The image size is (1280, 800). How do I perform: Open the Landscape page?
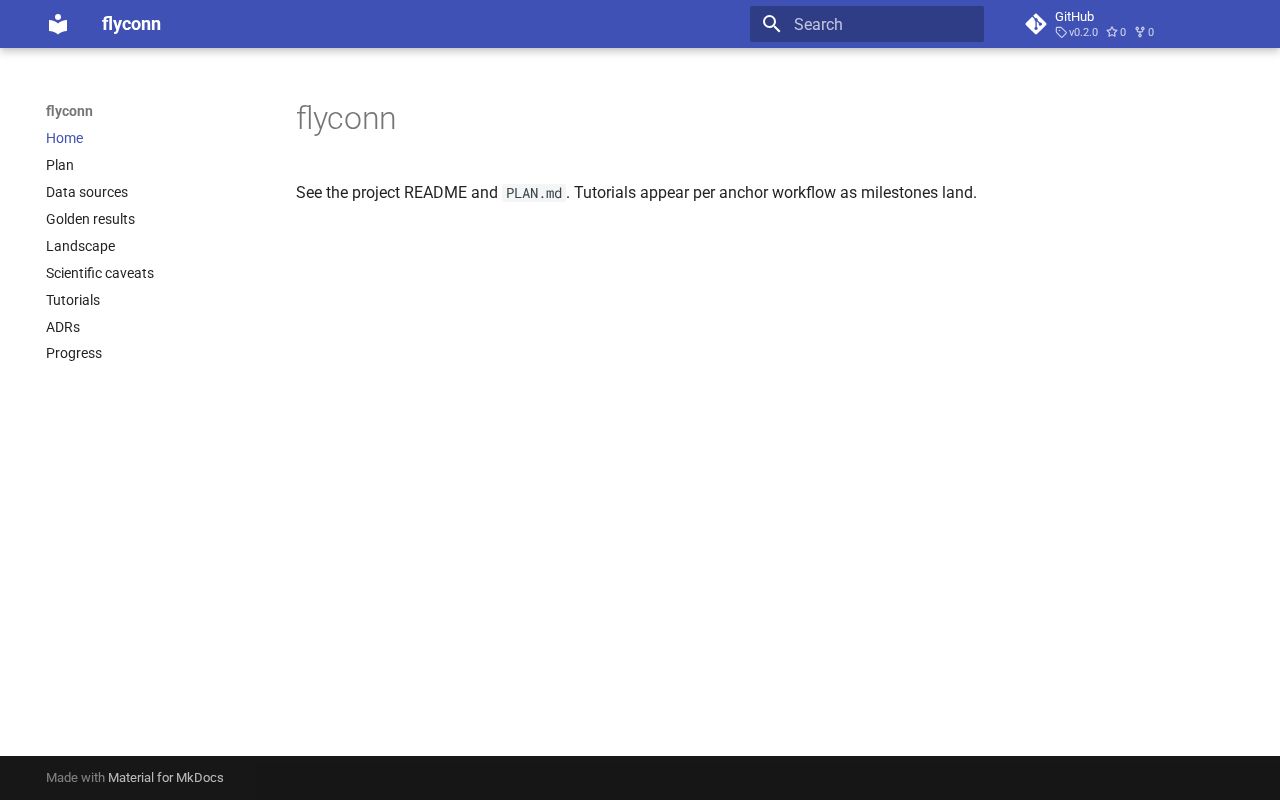click(x=80, y=246)
